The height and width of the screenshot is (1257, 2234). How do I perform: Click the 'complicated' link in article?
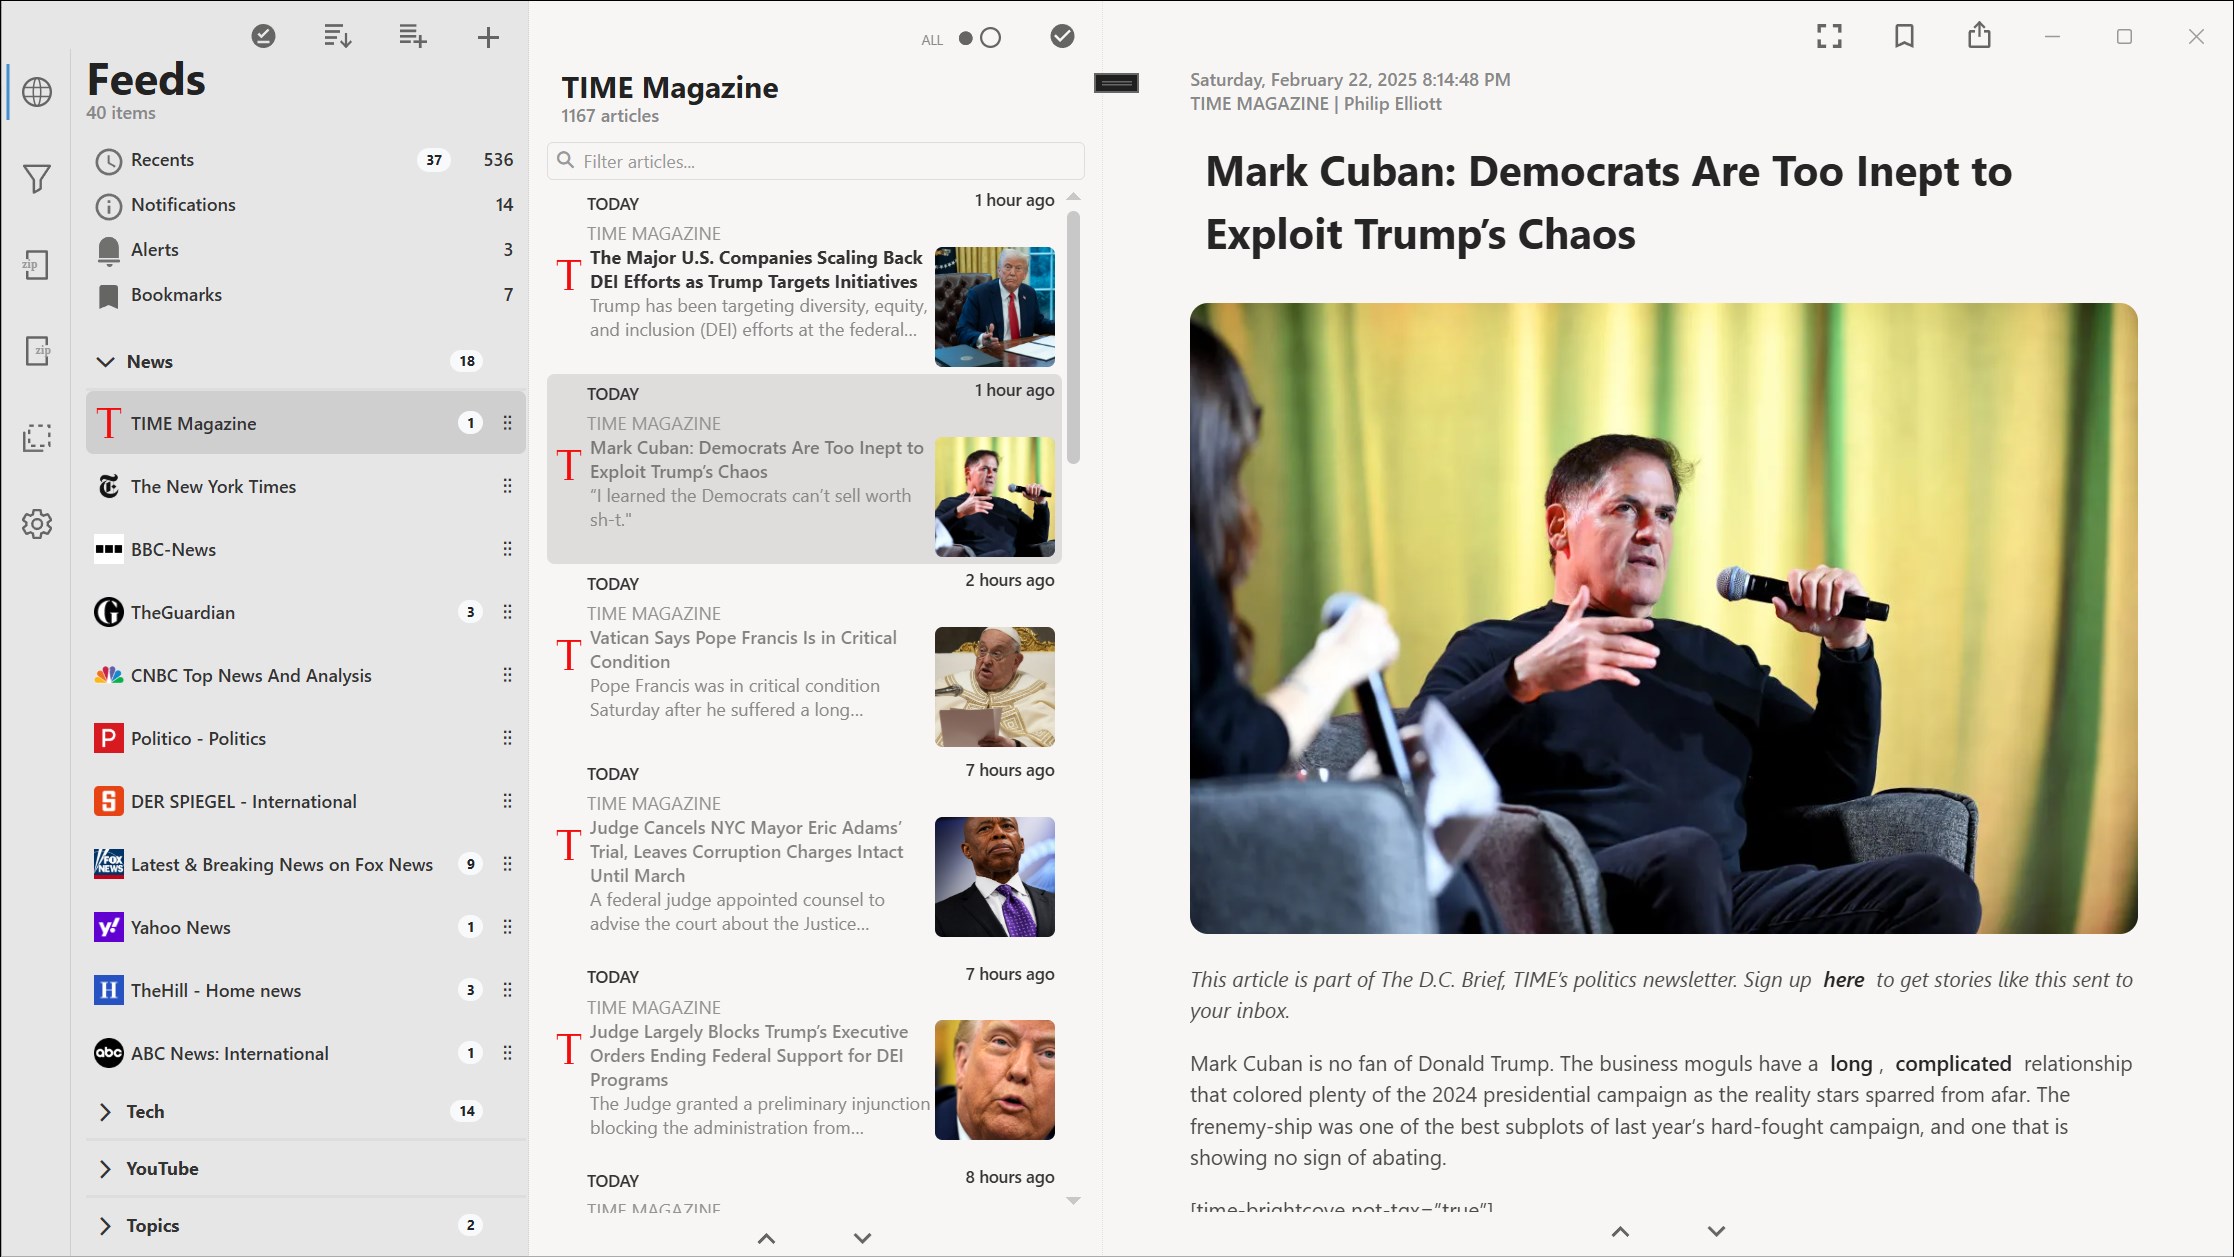[1952, 1064]
